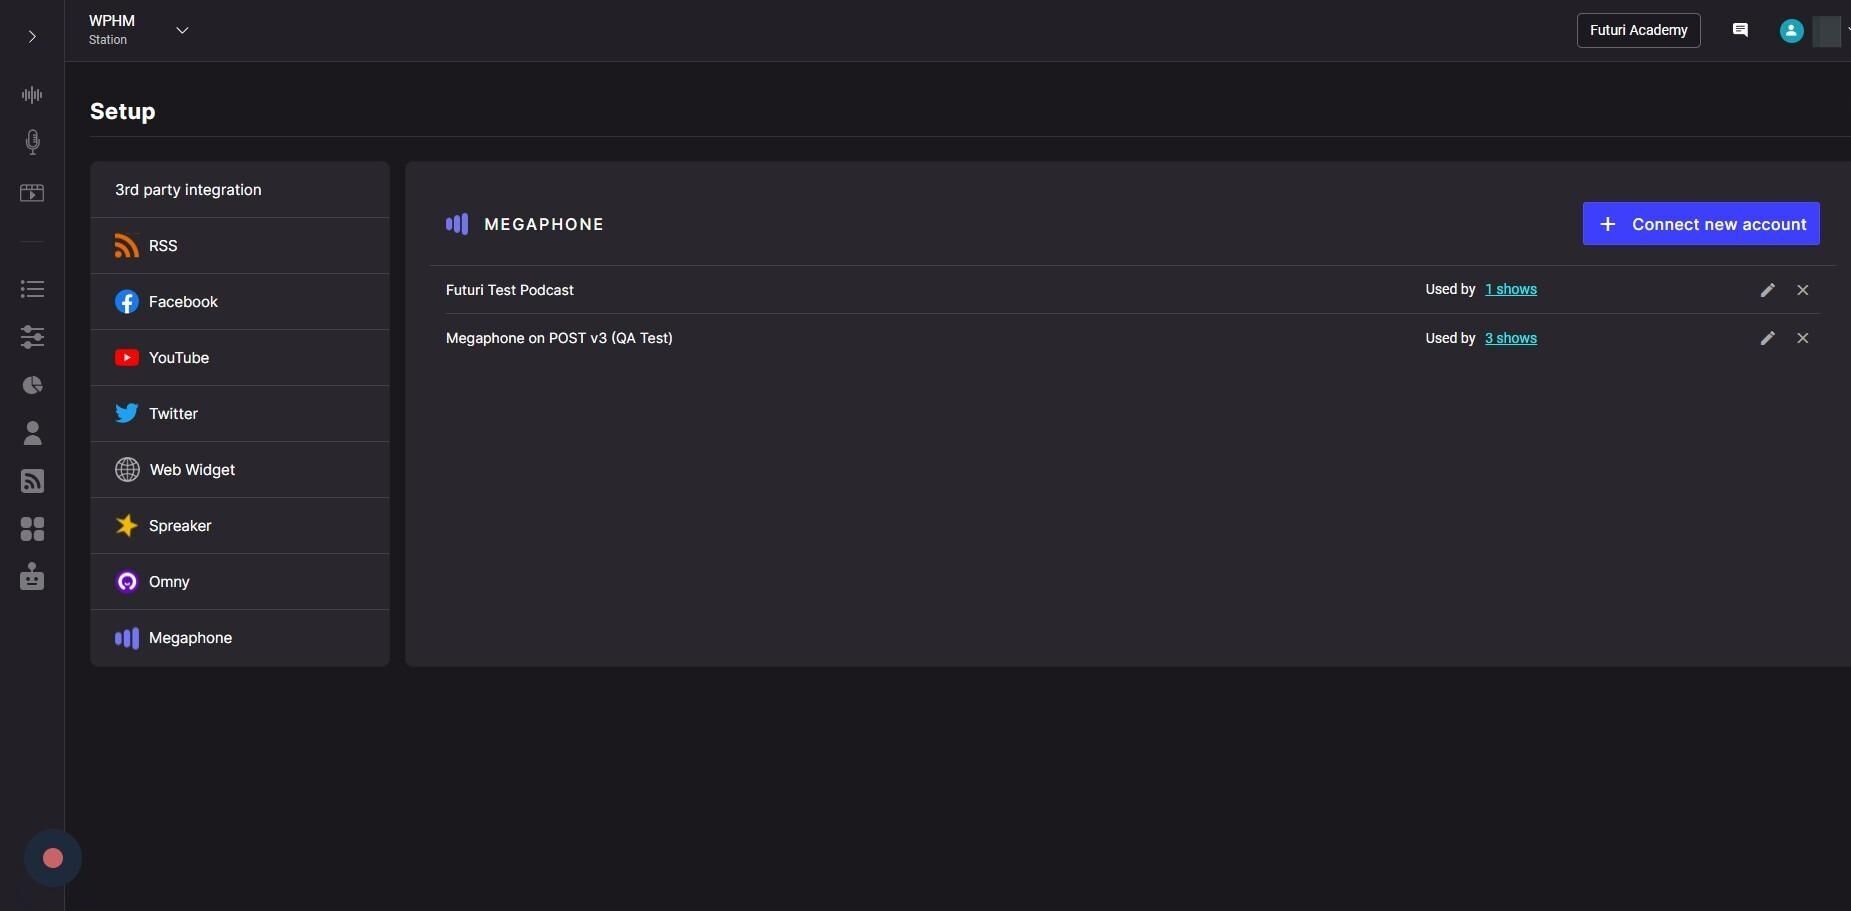Click the user profile sidebar icon
Screen dimensions: 1851x911
point(32,433)
